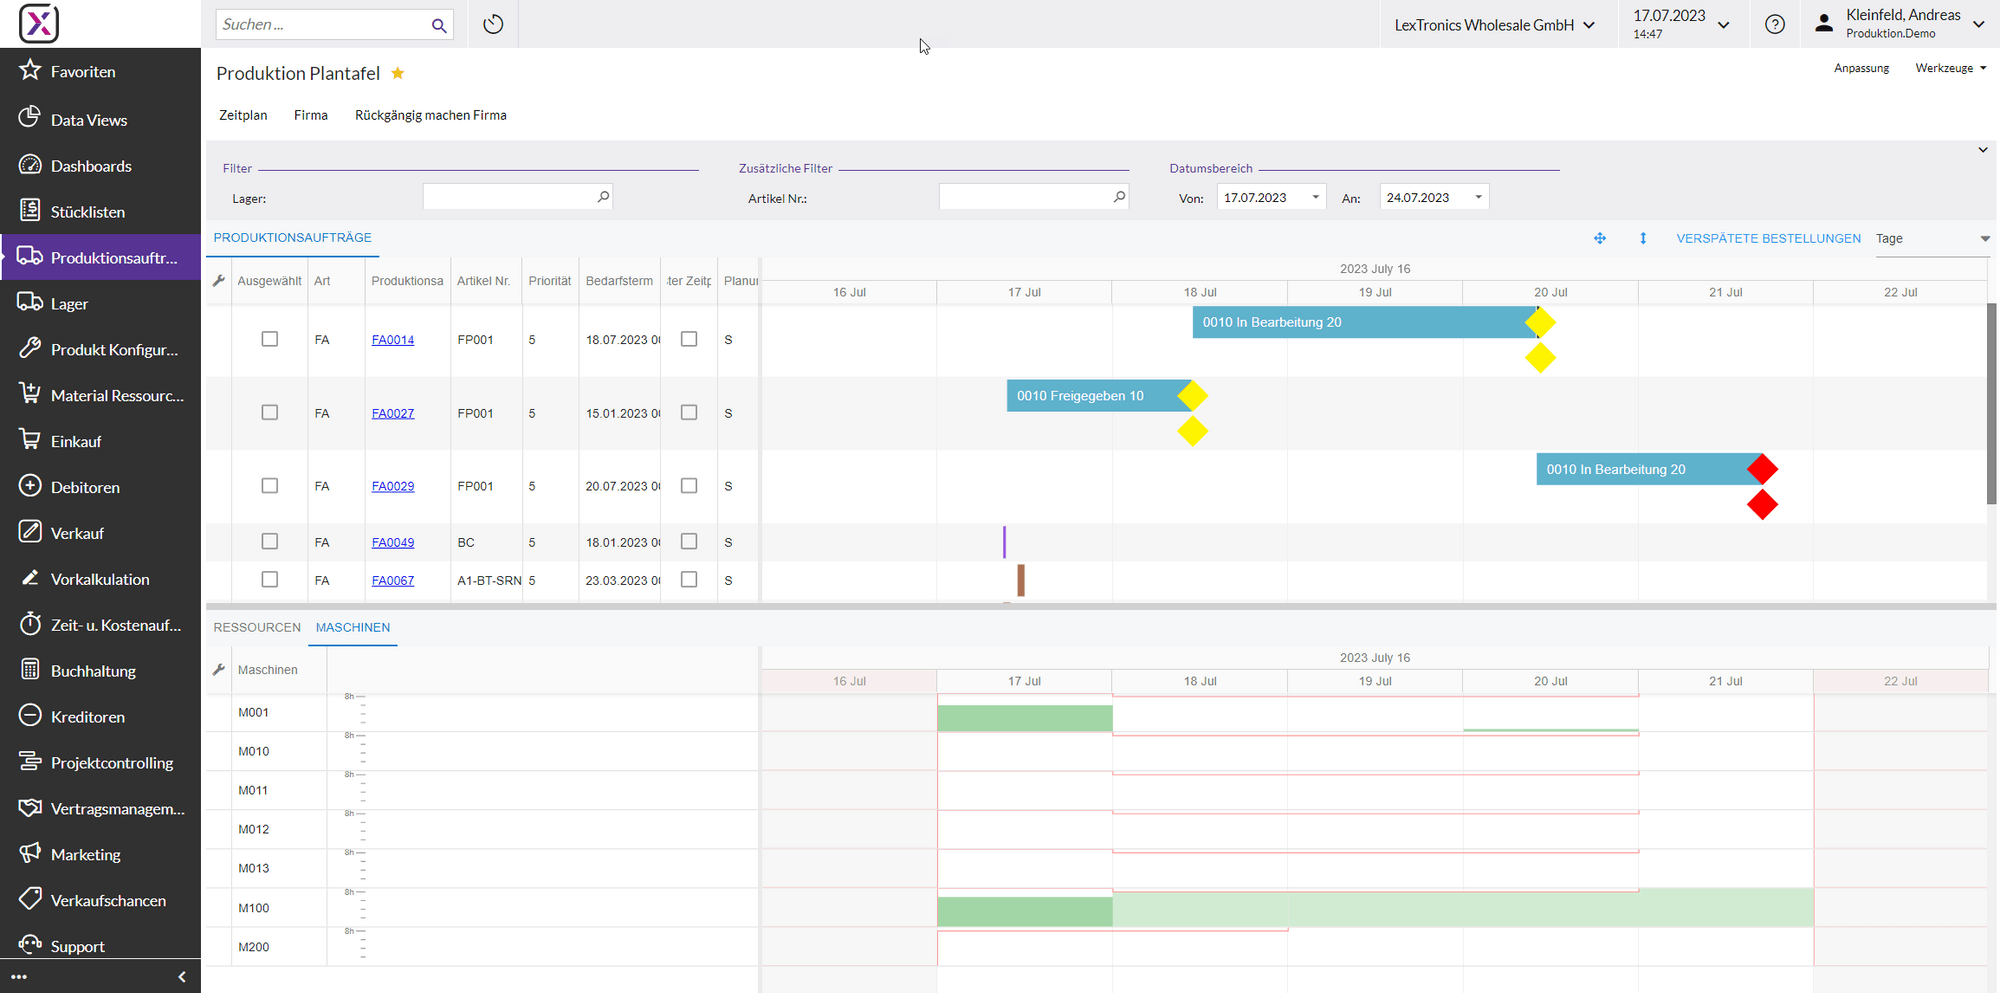
Task: Open production order link FA0049
Action: click(x=393, y=543)
